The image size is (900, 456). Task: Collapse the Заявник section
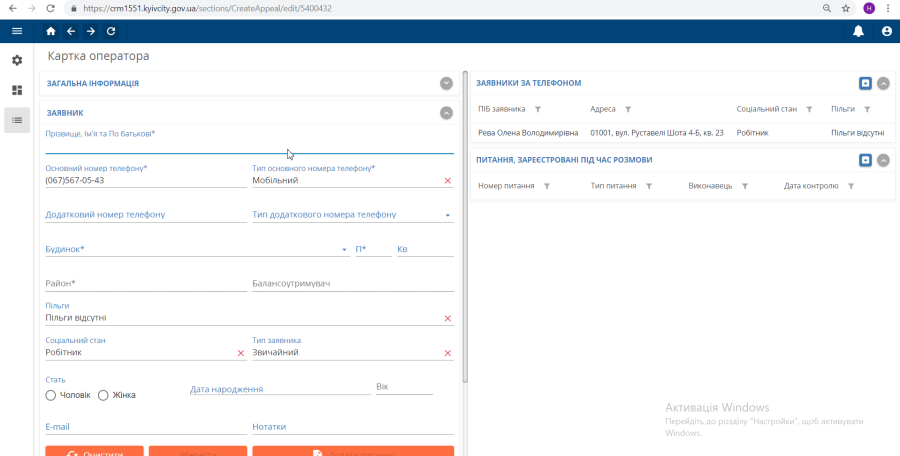tap(446, 113)
